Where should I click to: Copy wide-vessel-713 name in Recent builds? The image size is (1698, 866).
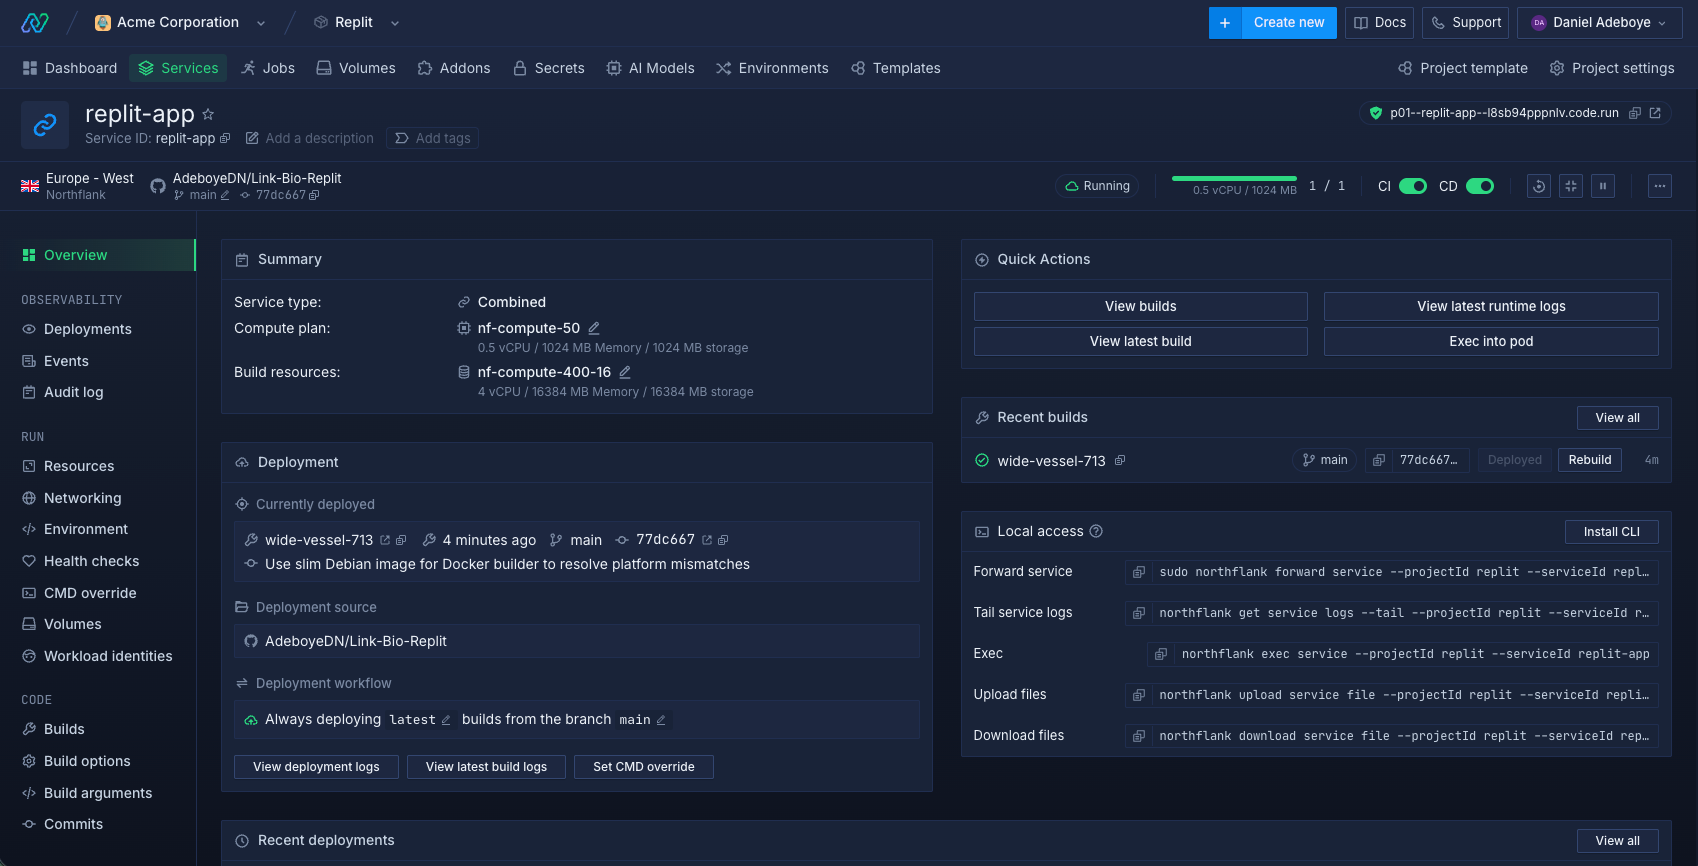coord(1120,460)
